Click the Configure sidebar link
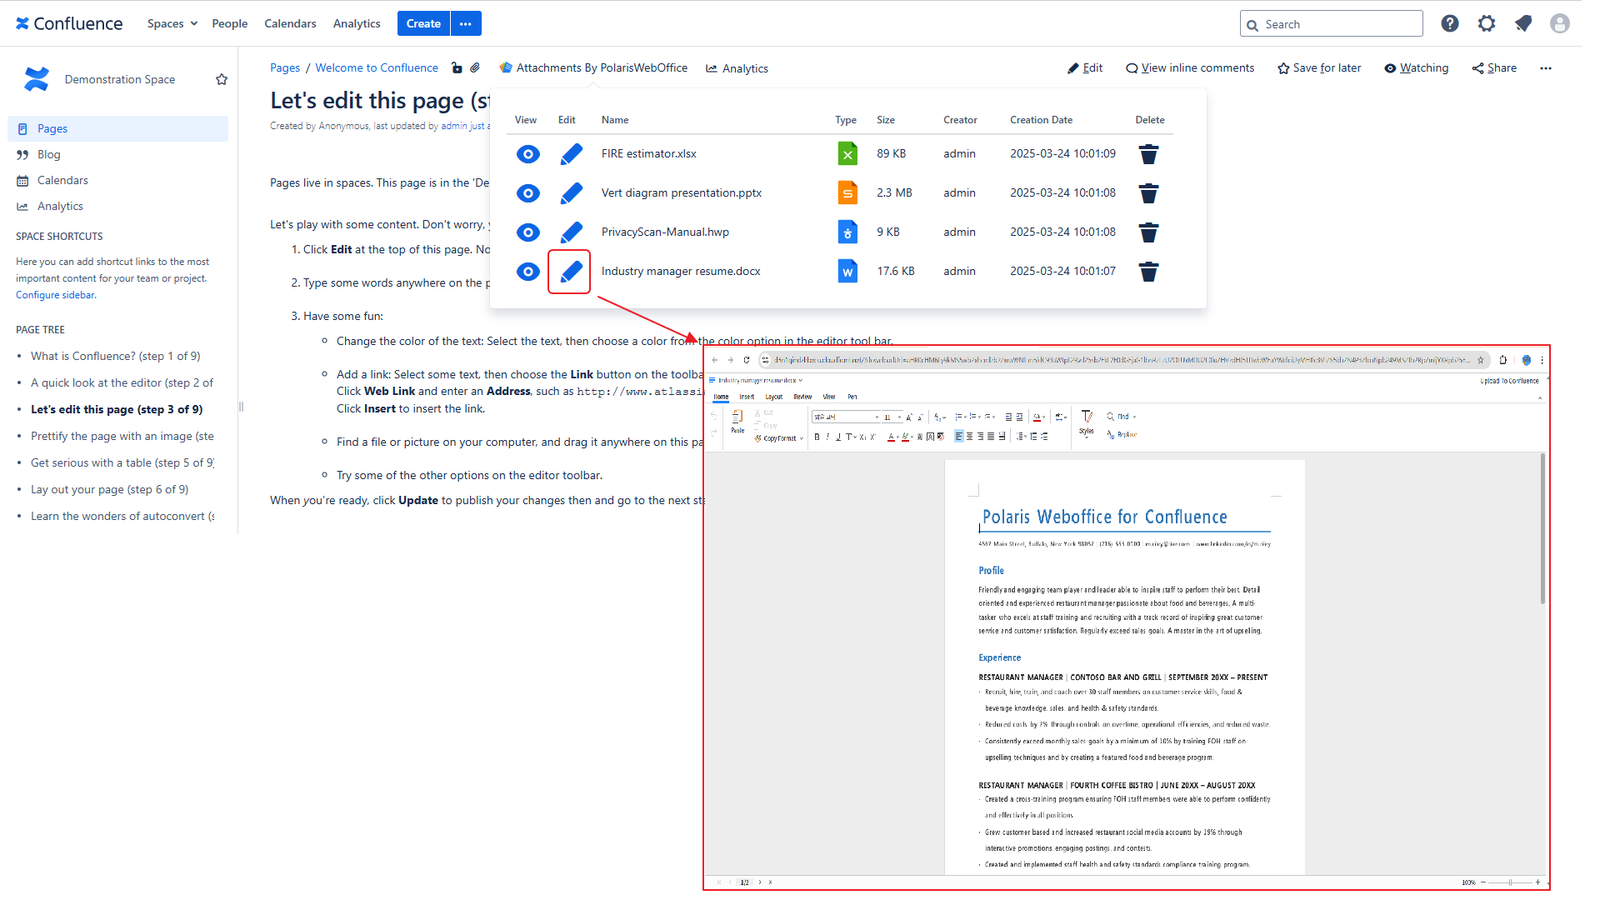 [x=55, y=295]
